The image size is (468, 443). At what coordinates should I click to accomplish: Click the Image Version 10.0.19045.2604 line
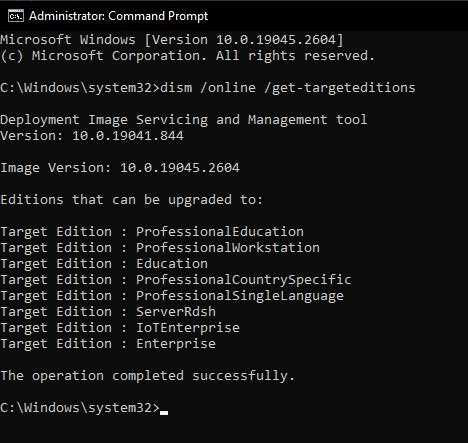120,168
